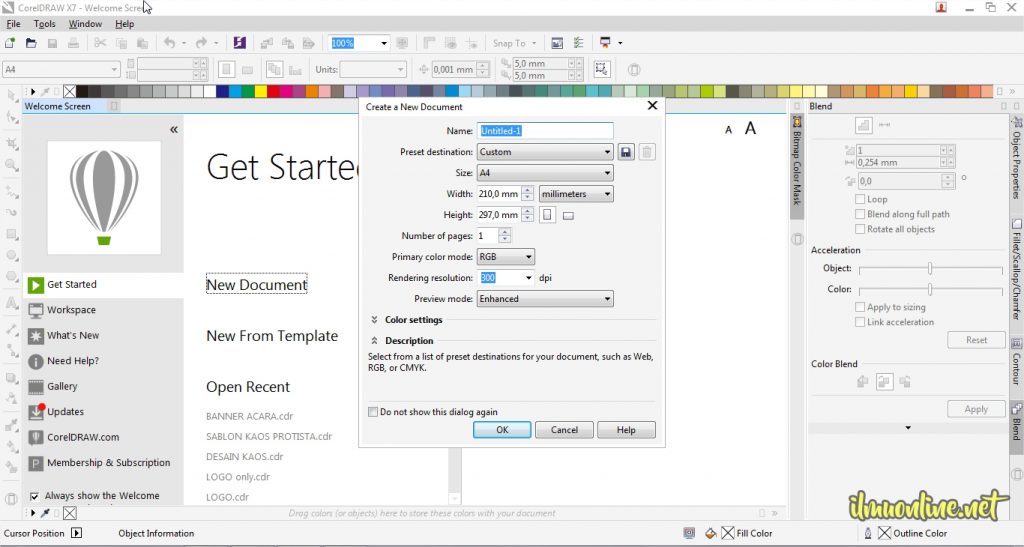Click the Open folder toolbar icon

tap(31, 43)
